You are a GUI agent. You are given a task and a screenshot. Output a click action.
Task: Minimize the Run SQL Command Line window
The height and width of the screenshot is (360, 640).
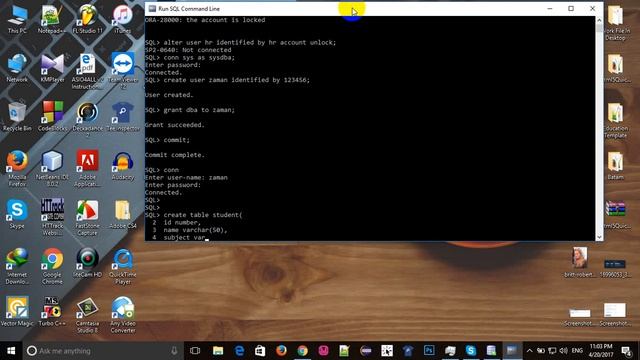(x=550, y=9)
